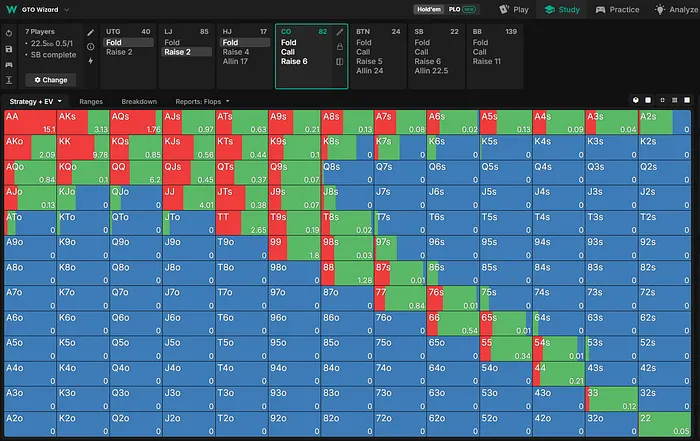Click the book icon in the CO panel
The width and height of the screenshot is (700, 441).
tap(340, 62)
